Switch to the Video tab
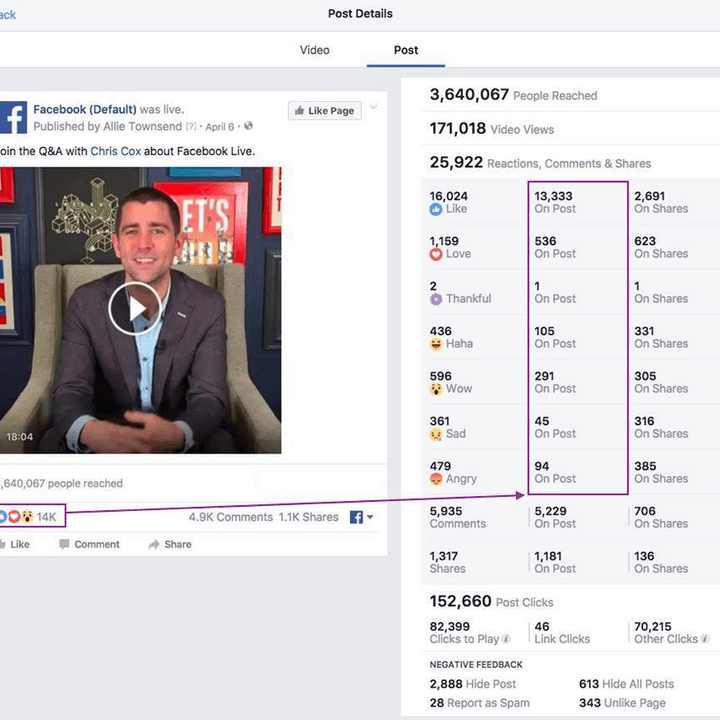Image resolution: width=720 pixels, height=720 pixels. [x=315, y=50]
